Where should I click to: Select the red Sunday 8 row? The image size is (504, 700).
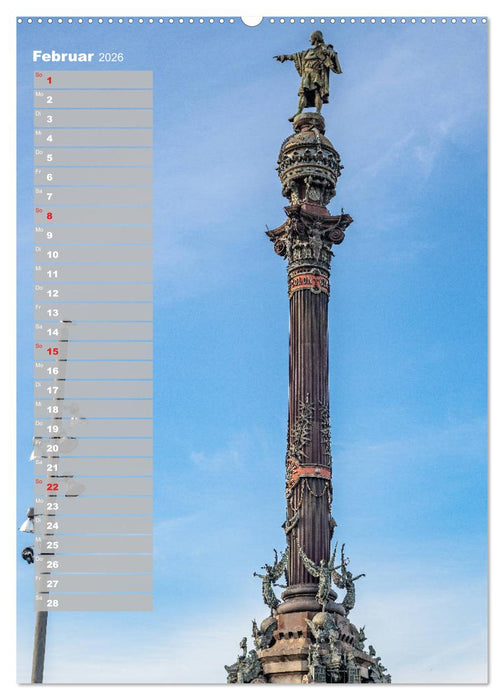point(93,215)
